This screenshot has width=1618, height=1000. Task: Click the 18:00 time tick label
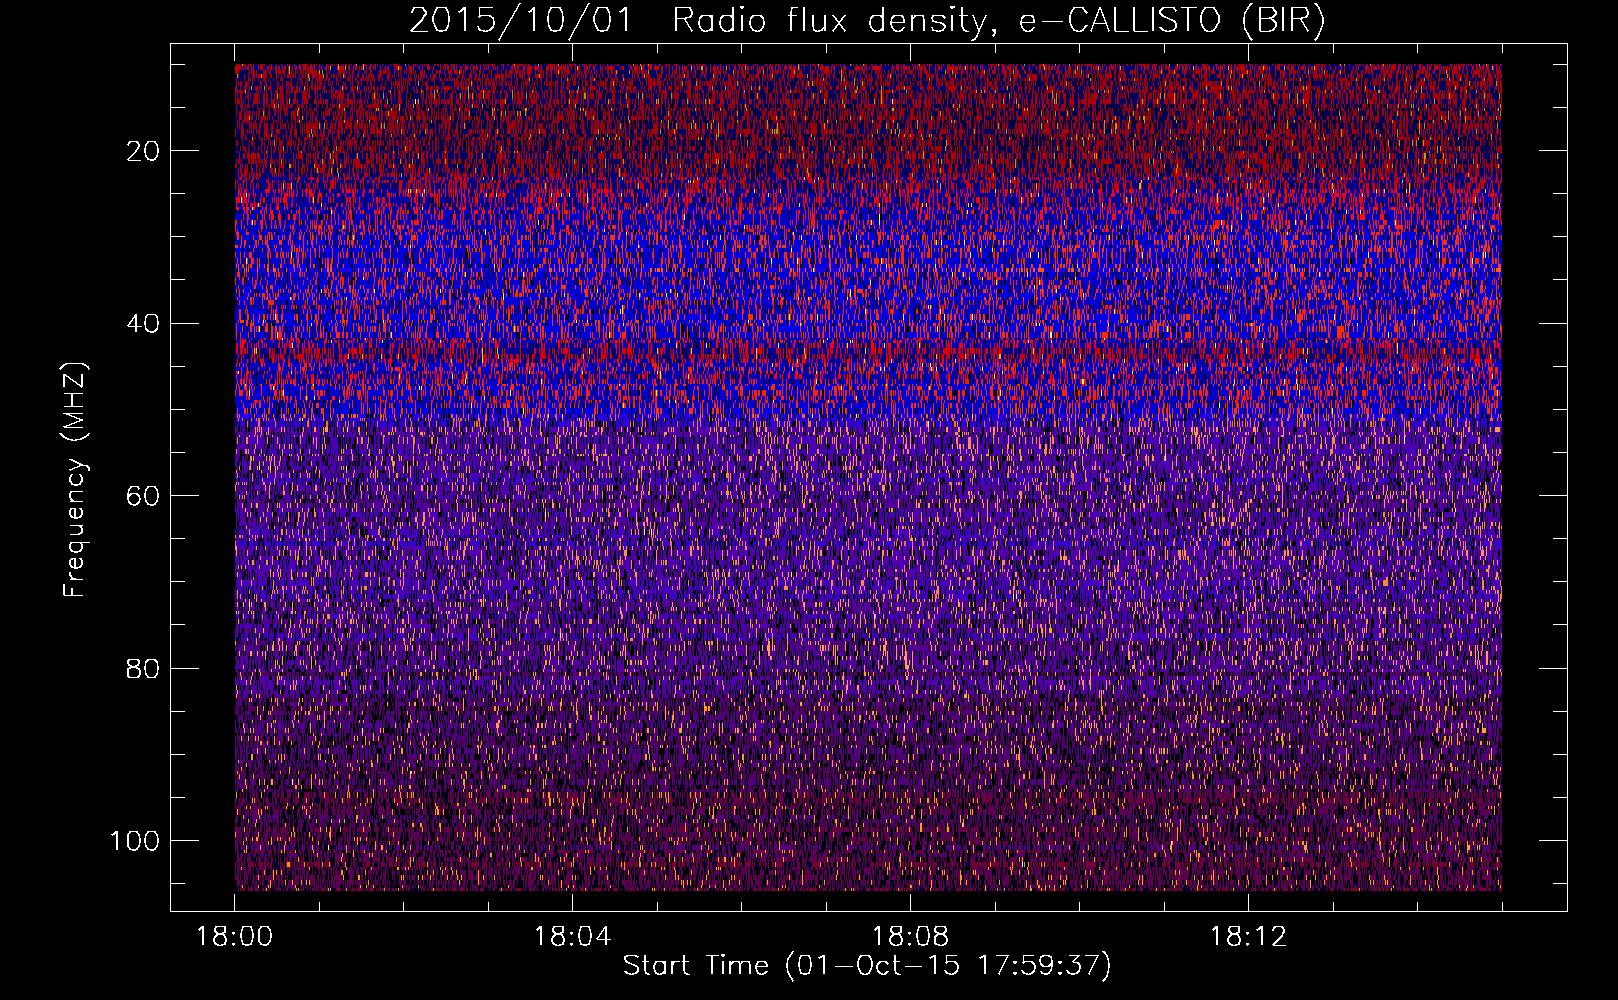(235, 937)
